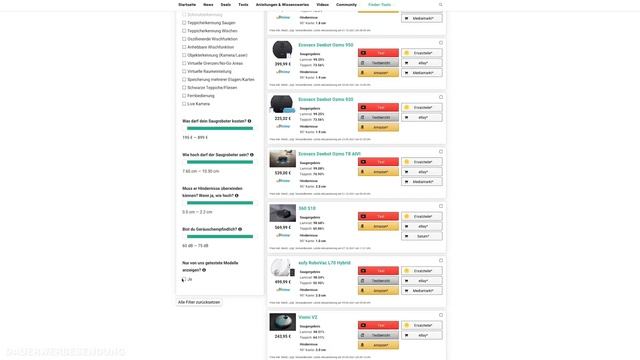The width and height of the screenshot is (640, 360).
Task: Mark Deebot Ozmo T8 AIVI compare checkbox
Action: [441, 152]
